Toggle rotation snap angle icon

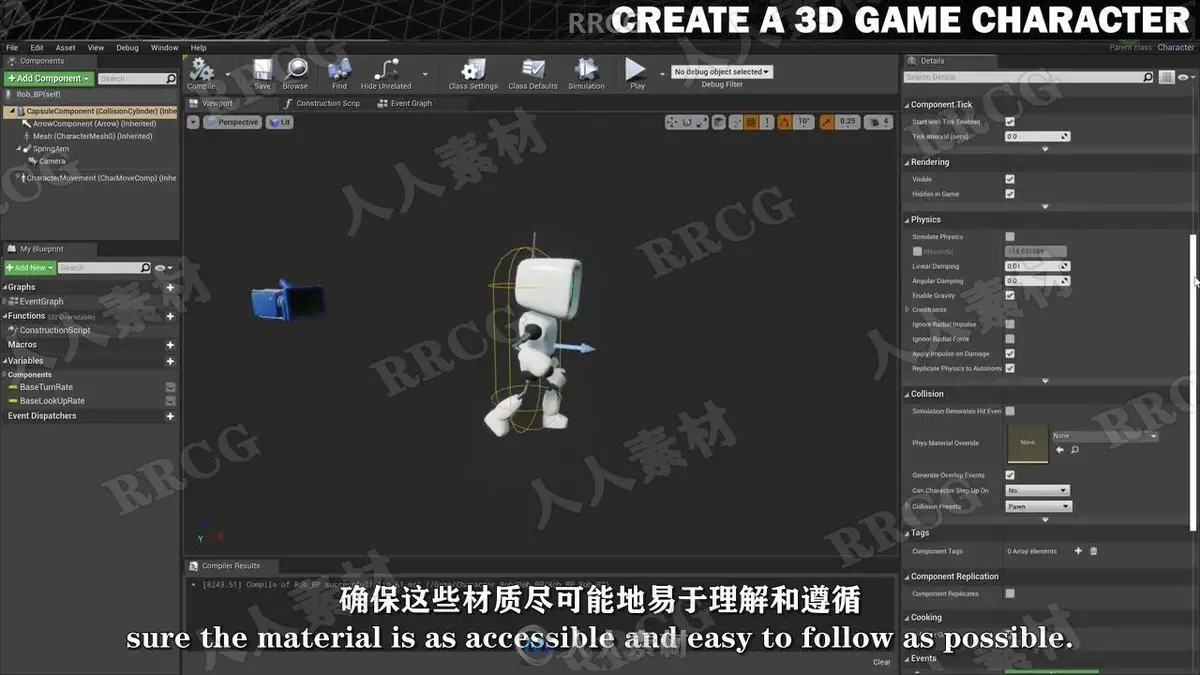tap(784, 122)
